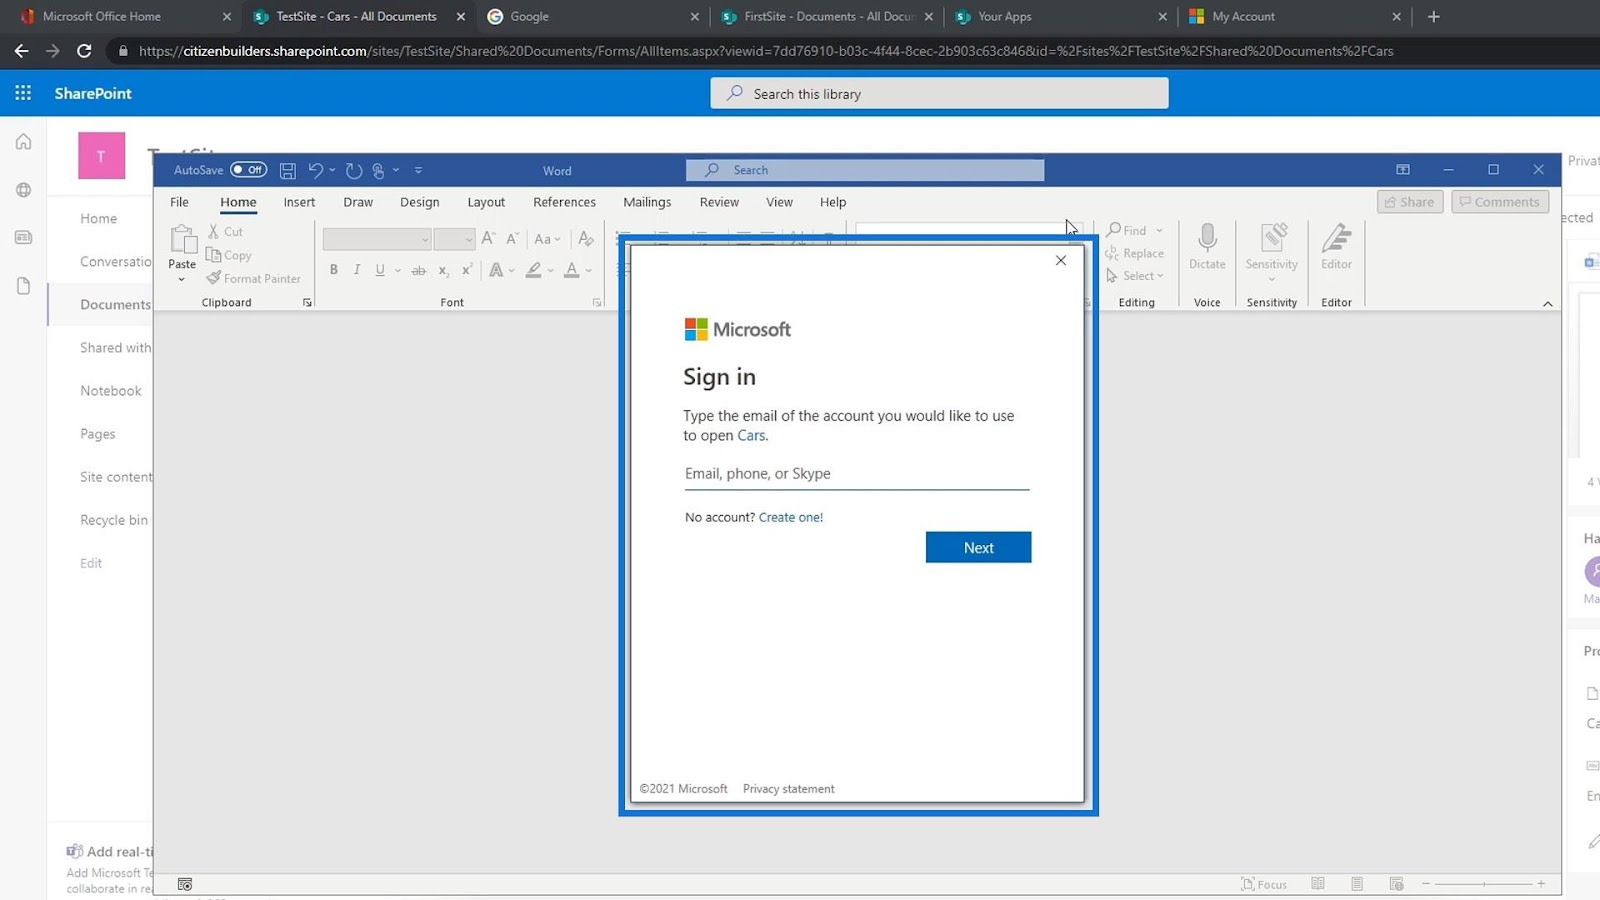This screenshot has height=900, width=1600.
Task: Toggle Underline formatting
Action: click(x=380, y=270)
